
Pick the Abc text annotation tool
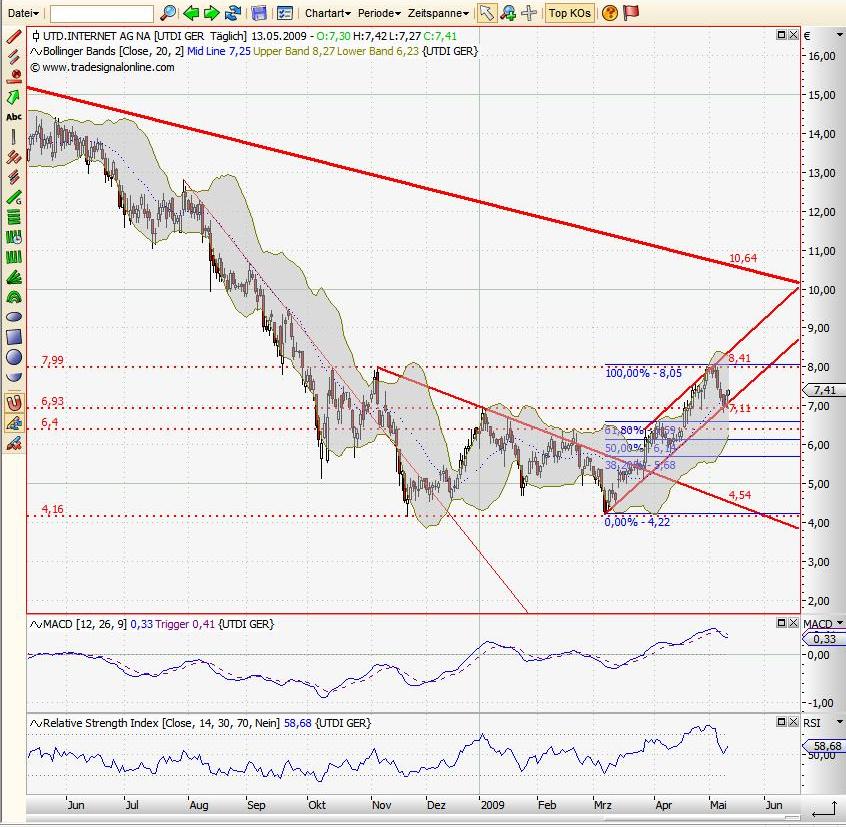click(14, 117)
